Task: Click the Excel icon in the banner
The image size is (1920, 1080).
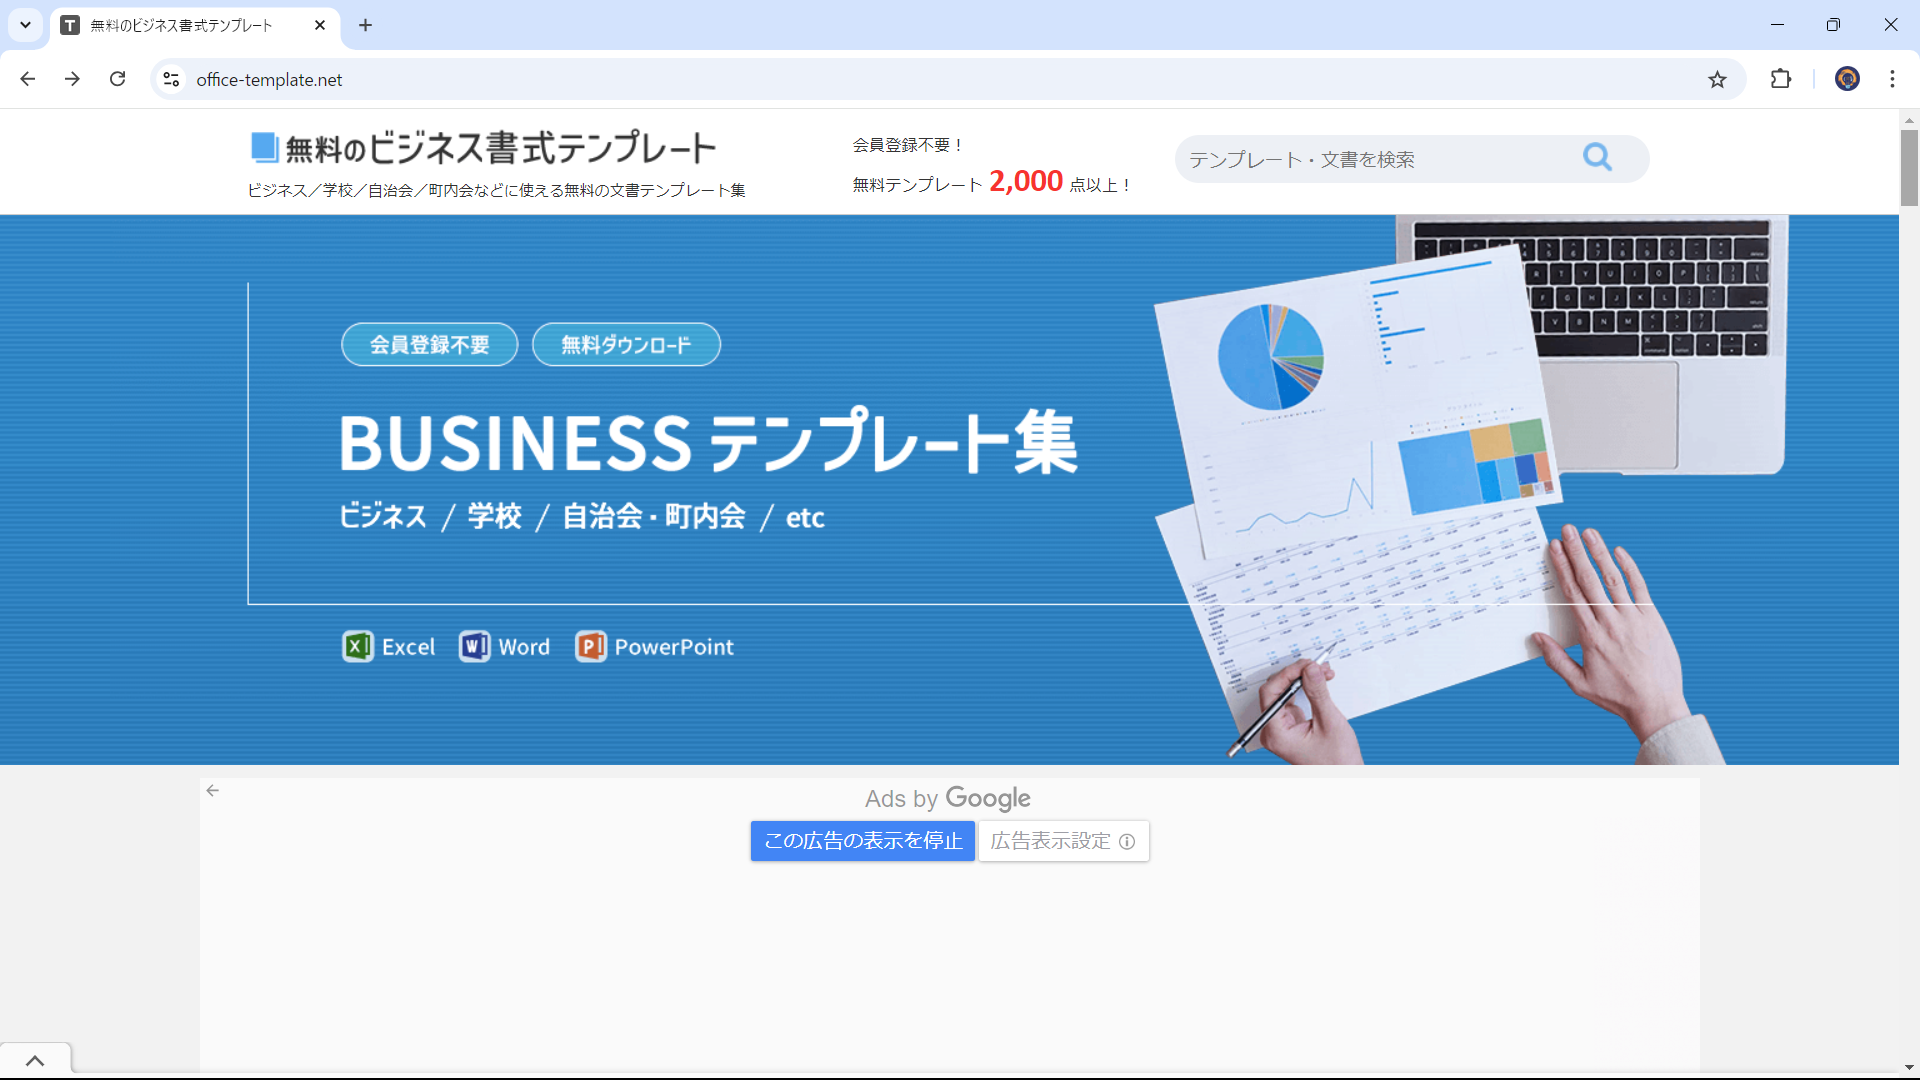Action: [x=356, y=645]
